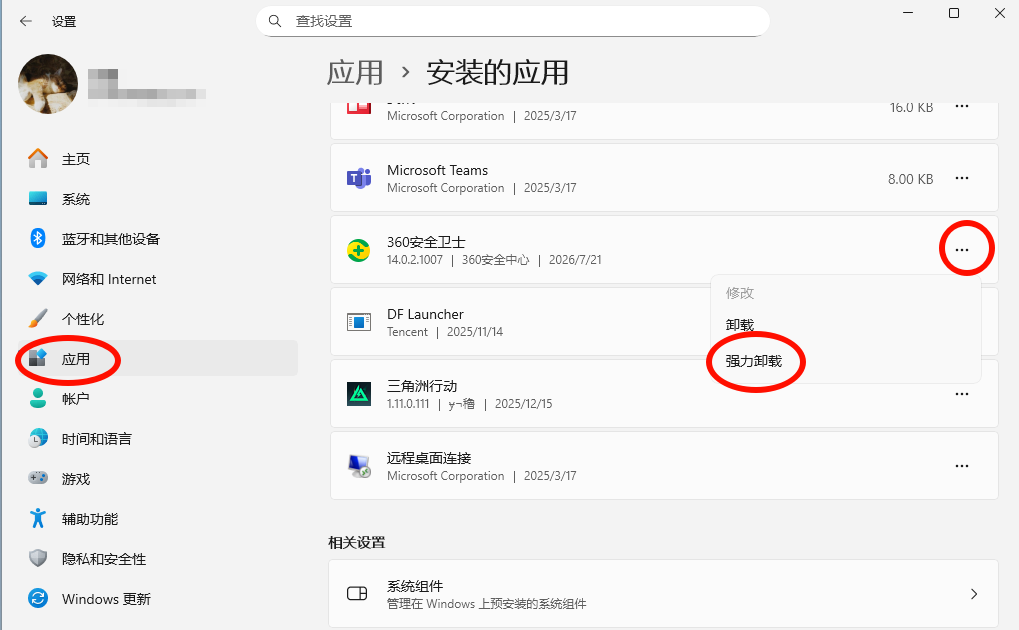The width and height of the screenshot is (1019, 630).
Task: Open 网络和 Internet settings
Action: [x=157, y=279]
